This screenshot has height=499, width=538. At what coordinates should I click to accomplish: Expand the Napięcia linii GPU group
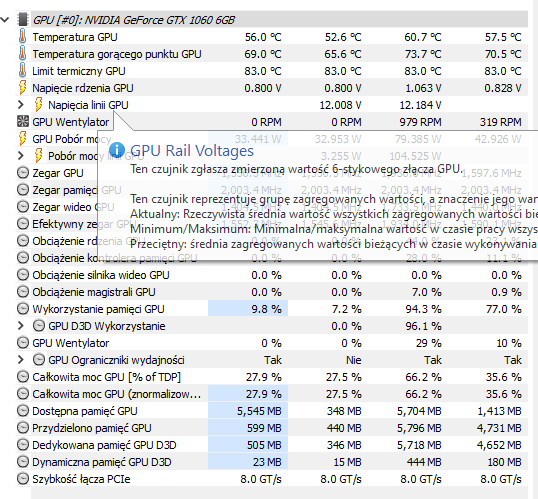[21, 105]
